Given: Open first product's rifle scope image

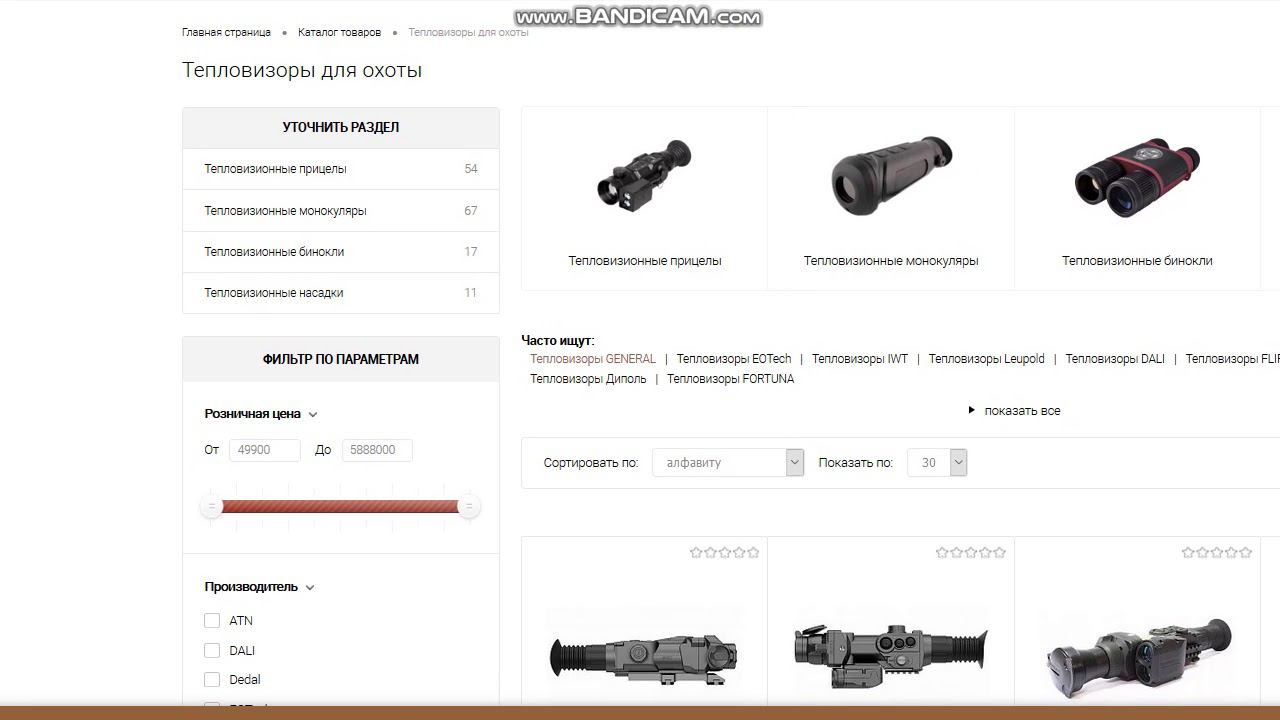Looking at the screenshot, I should click(x=644, y=652).
